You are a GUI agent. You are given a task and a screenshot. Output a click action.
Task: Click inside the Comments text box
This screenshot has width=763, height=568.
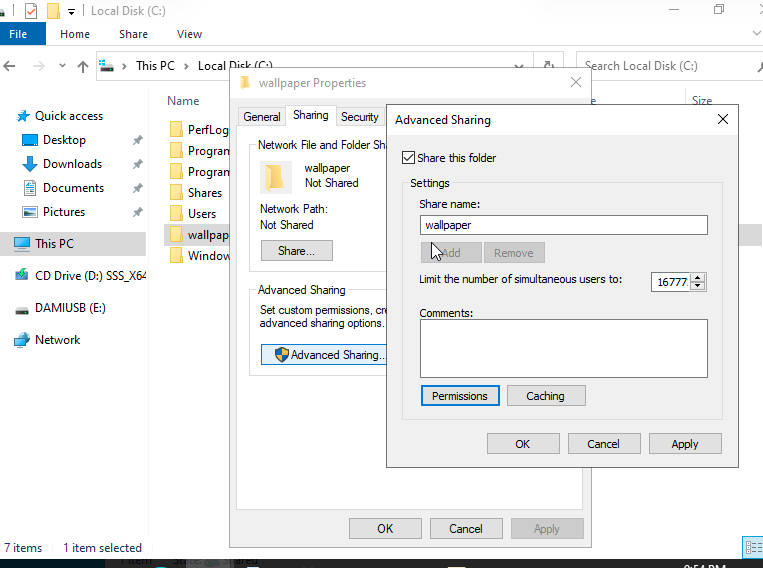coord(563,348)
